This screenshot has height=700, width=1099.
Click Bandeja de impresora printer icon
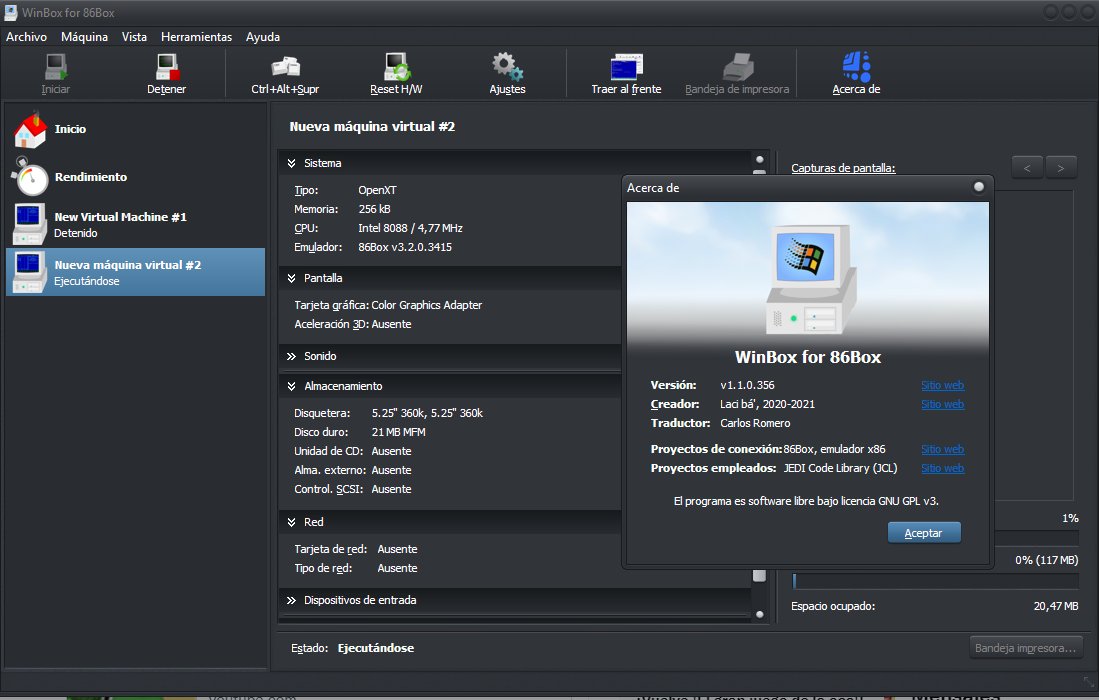737,67
